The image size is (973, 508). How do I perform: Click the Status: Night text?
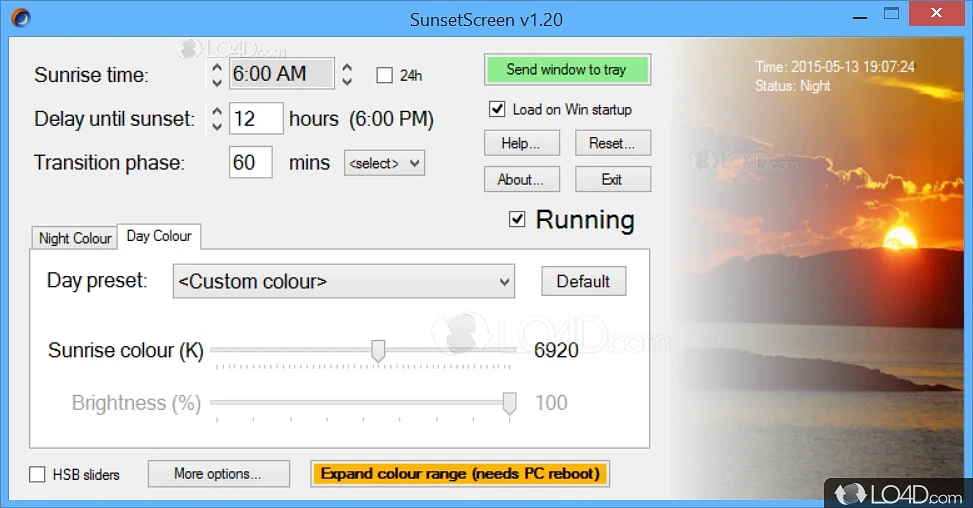792,86
